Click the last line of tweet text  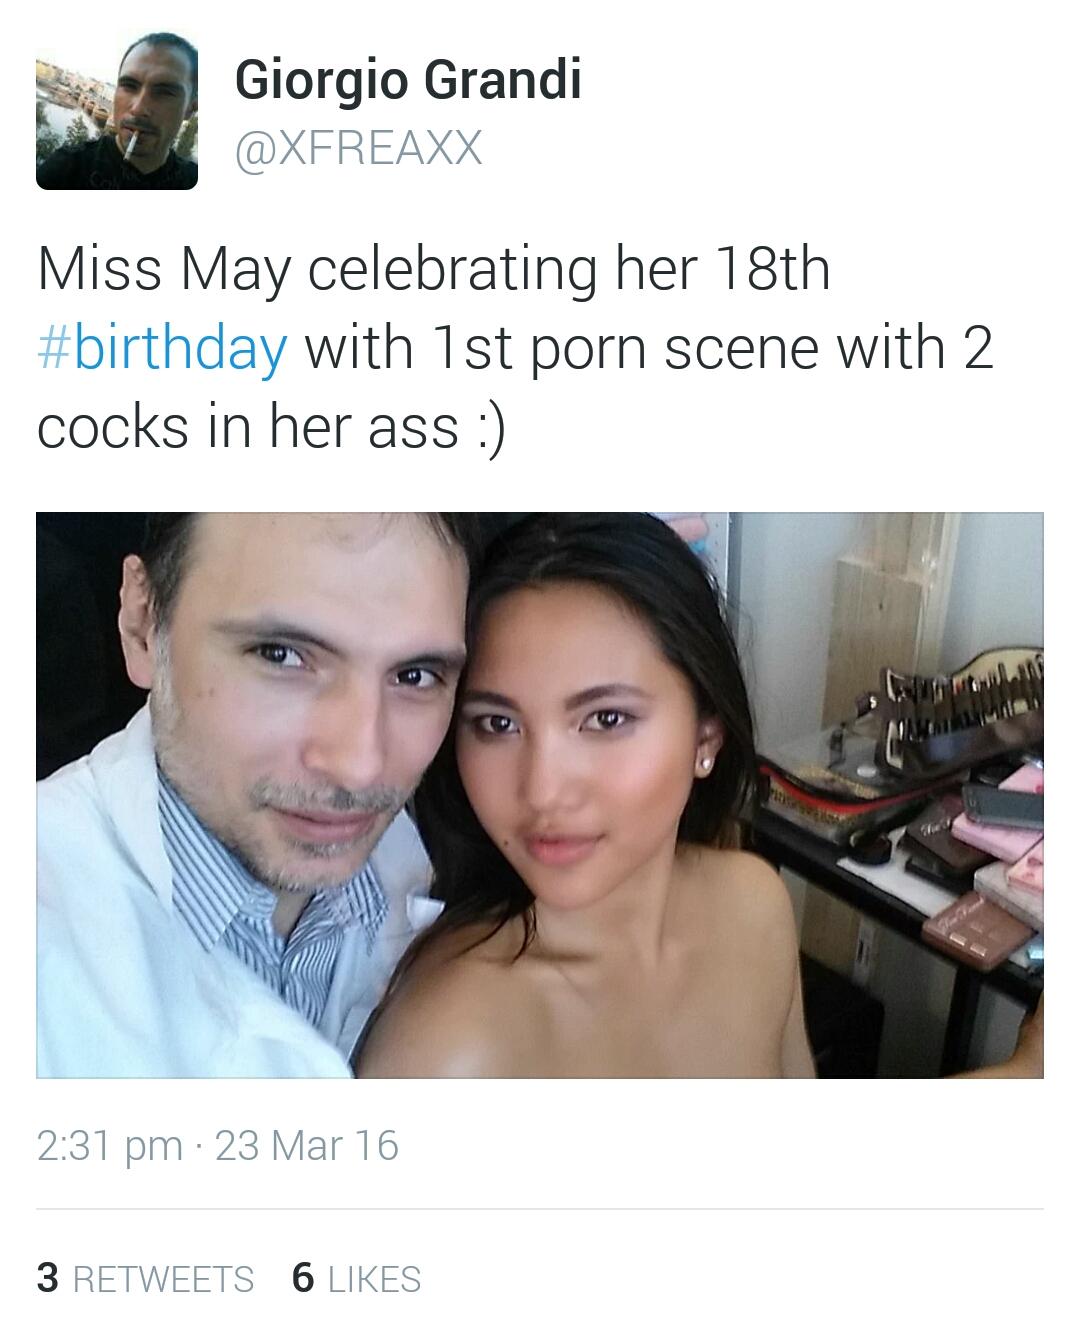271,427
